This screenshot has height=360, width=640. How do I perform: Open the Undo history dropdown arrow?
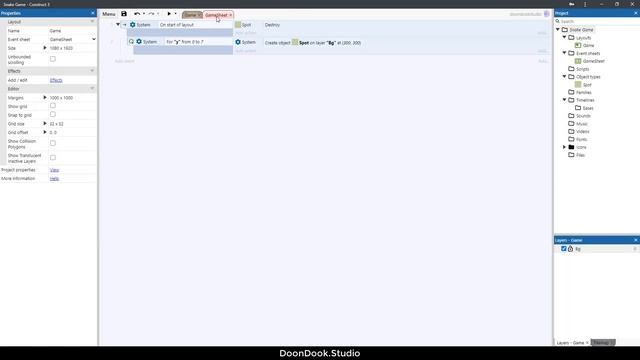[144, 14]
